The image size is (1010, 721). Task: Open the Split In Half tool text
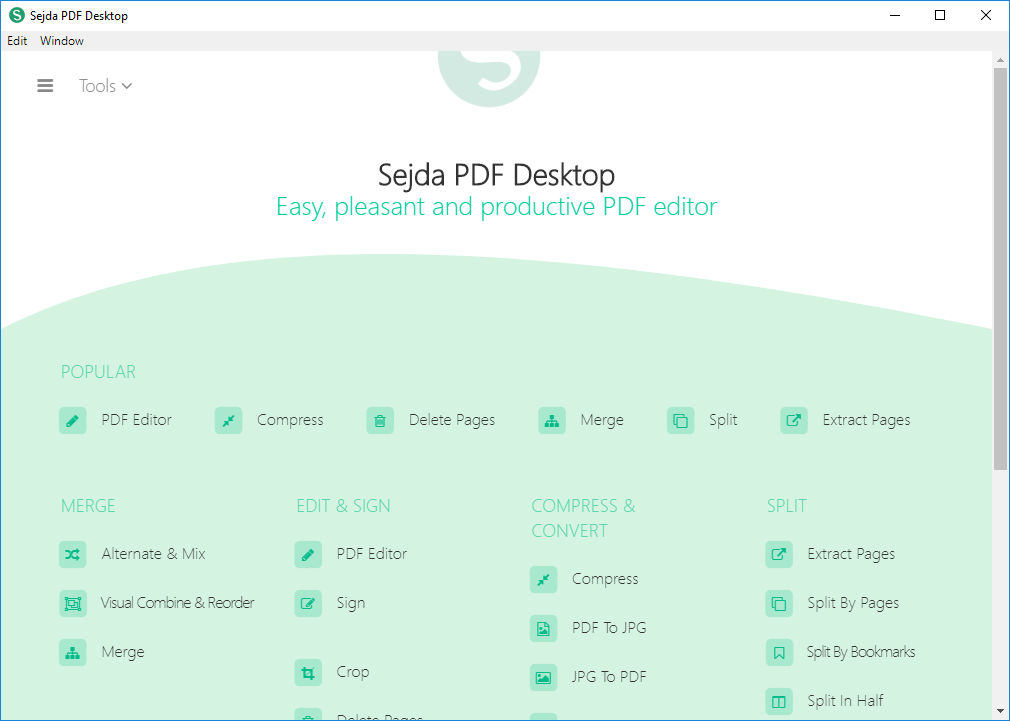(x=845, y=701)
